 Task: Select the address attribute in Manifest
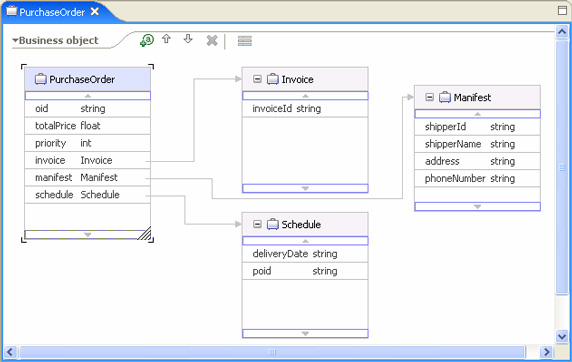(x=442, y=161)
